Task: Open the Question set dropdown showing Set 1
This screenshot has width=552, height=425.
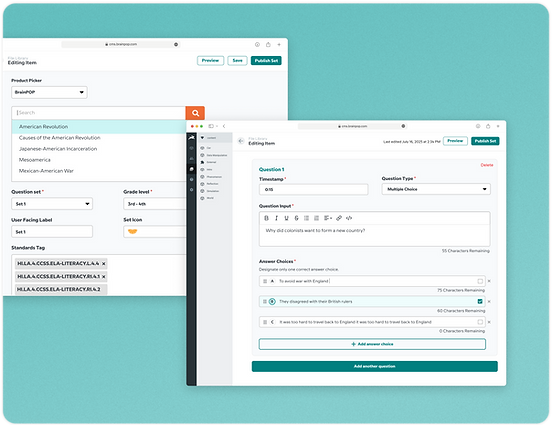Action: (52, 204)
